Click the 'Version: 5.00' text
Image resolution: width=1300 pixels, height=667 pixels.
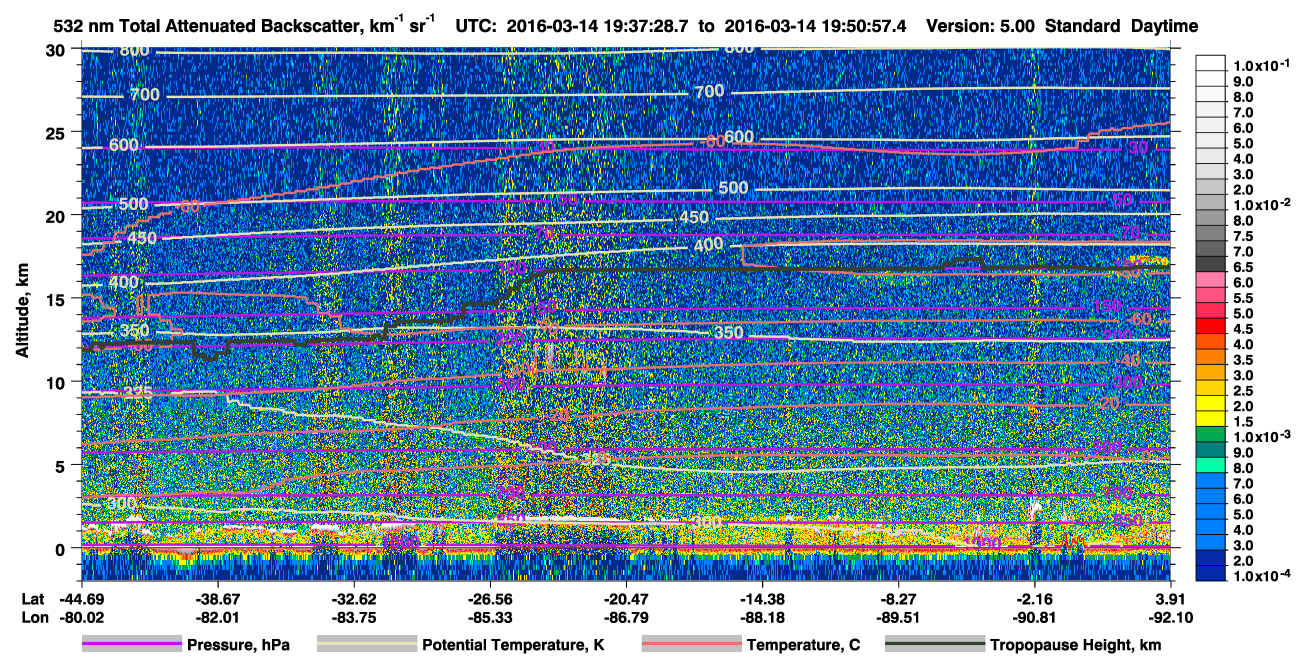(980, 26)
